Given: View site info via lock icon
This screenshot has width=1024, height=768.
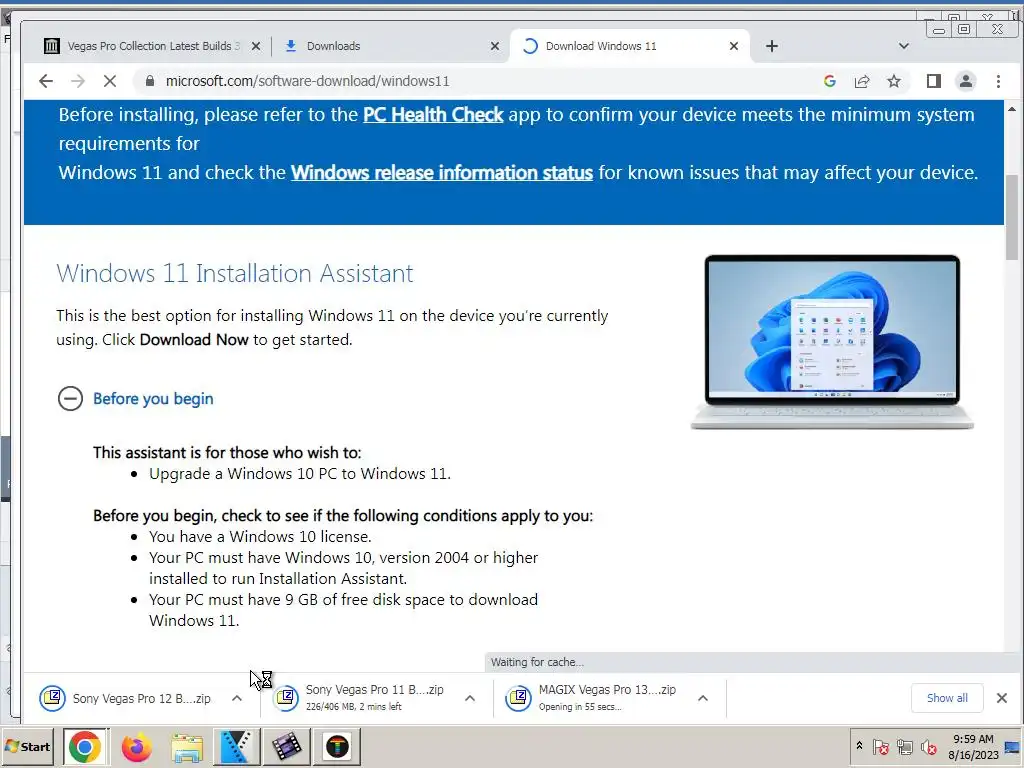Looking at the screenshot, I should pos(150,81).
